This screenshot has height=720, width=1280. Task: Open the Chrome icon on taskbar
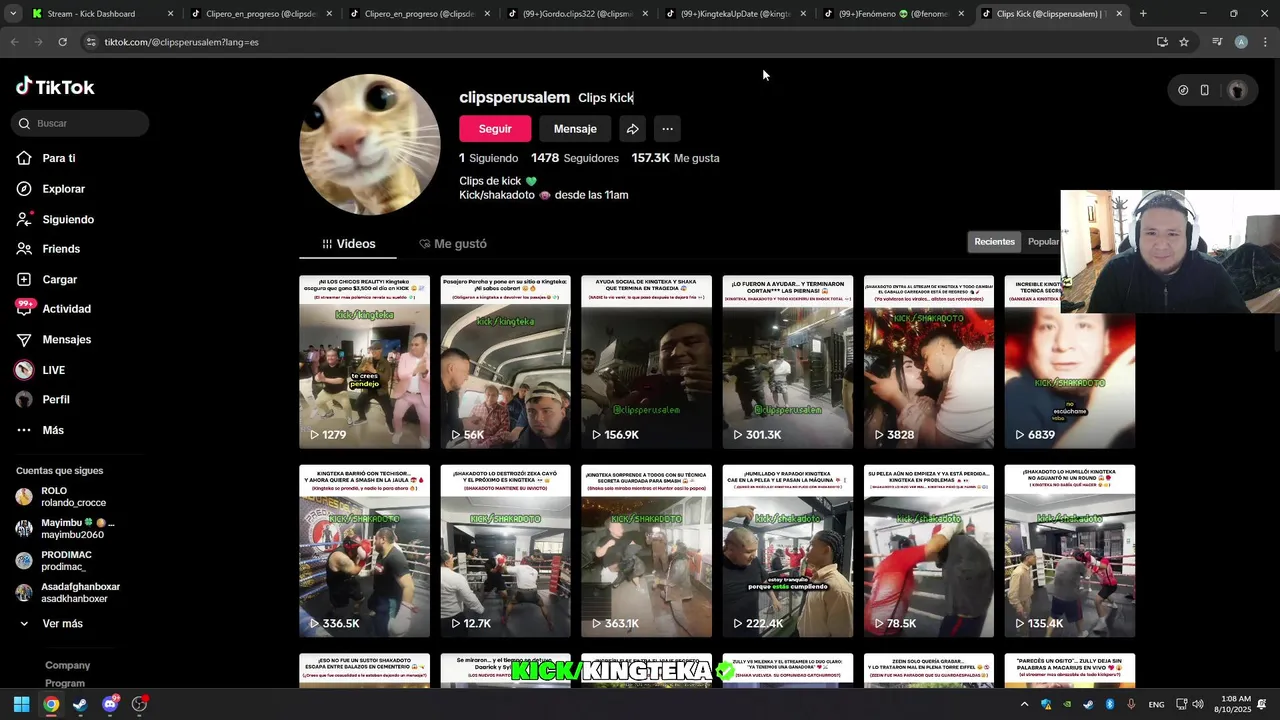(x=51, y=704)
